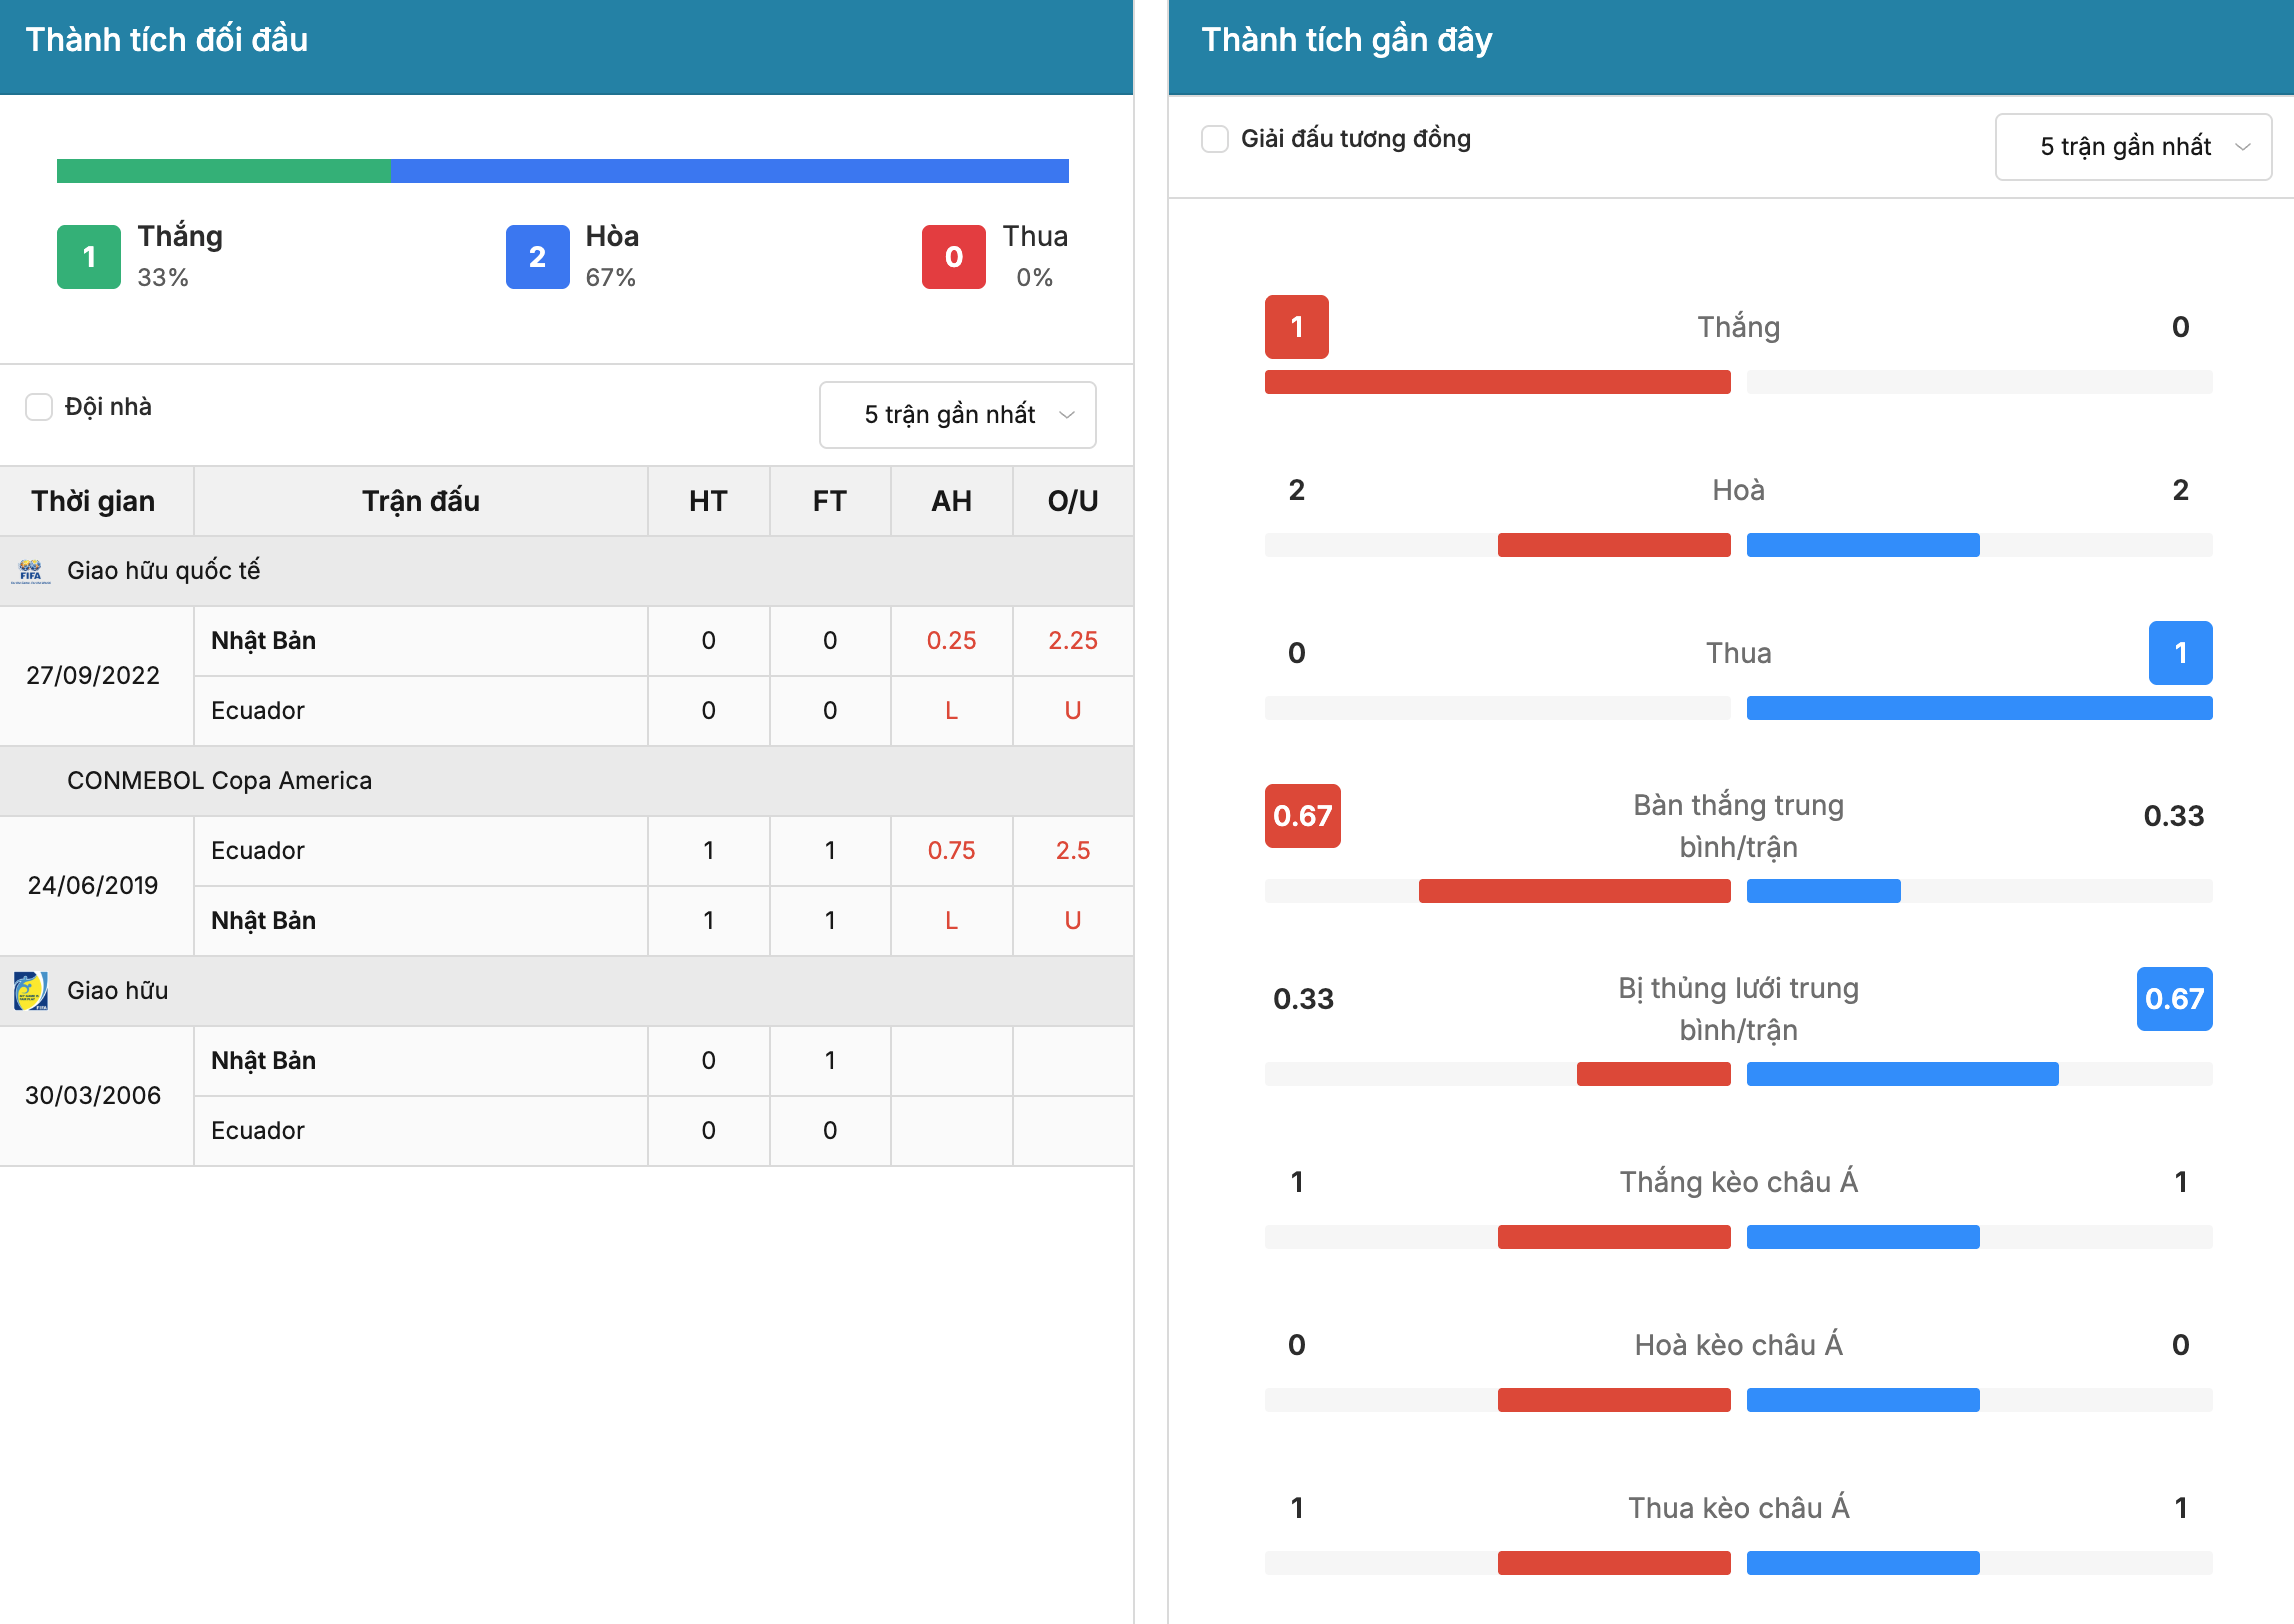Click the league badge beside Giao hữu
The height and width of the screenshot is (1624, 2294).
(x=31, y=991)
